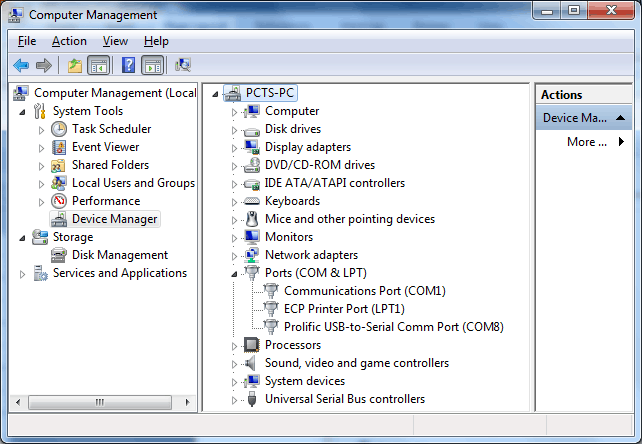The width and height of the screenshot is (642, 444).
Task: Select Communications Port (COM1) device
Action: click(x=364, y=291)
